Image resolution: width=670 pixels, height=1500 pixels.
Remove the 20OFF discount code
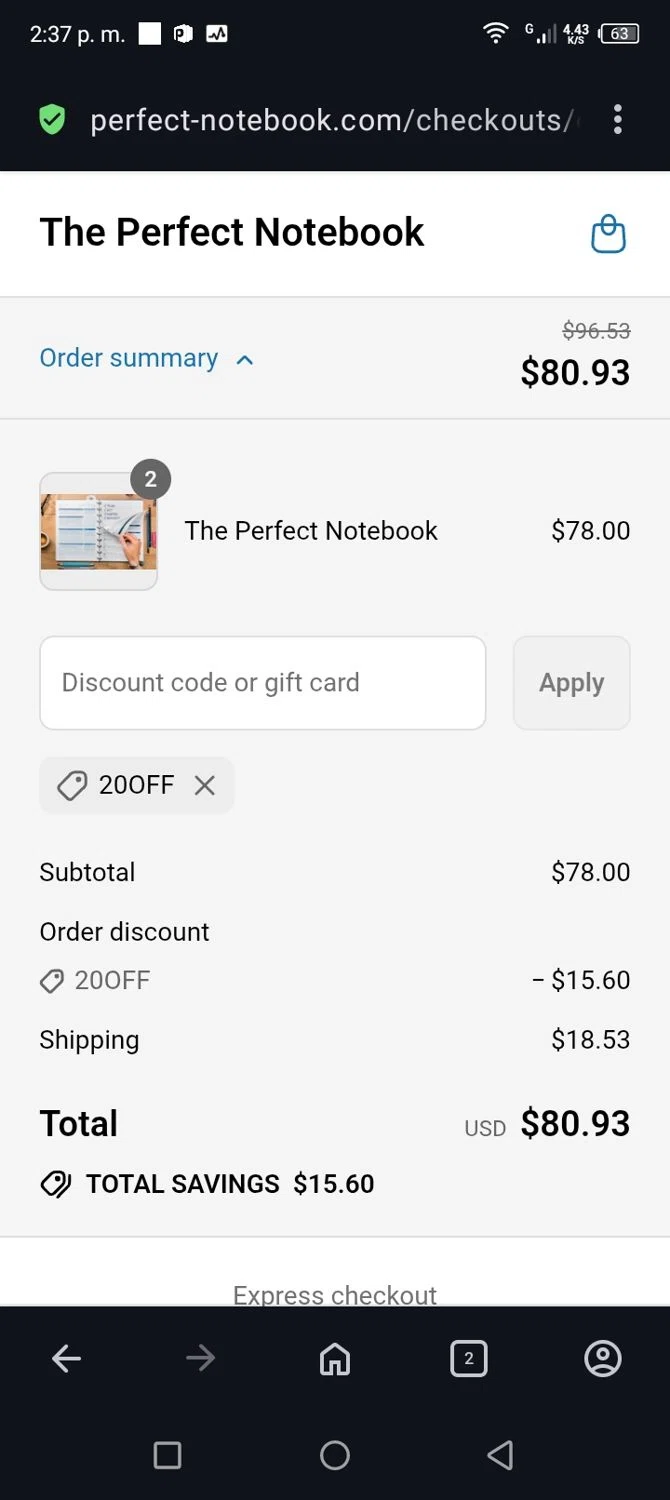pos(205,785)
